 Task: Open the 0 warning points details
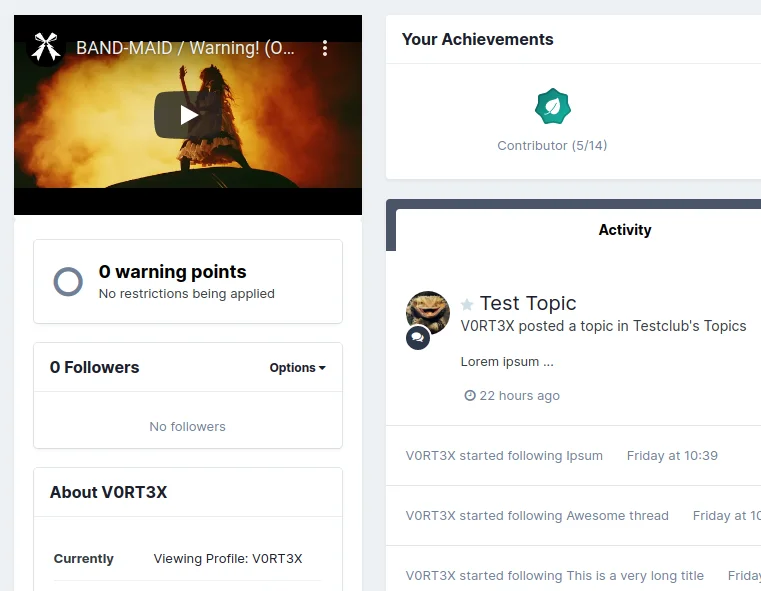pyautogui.click(x=172, y=272)
